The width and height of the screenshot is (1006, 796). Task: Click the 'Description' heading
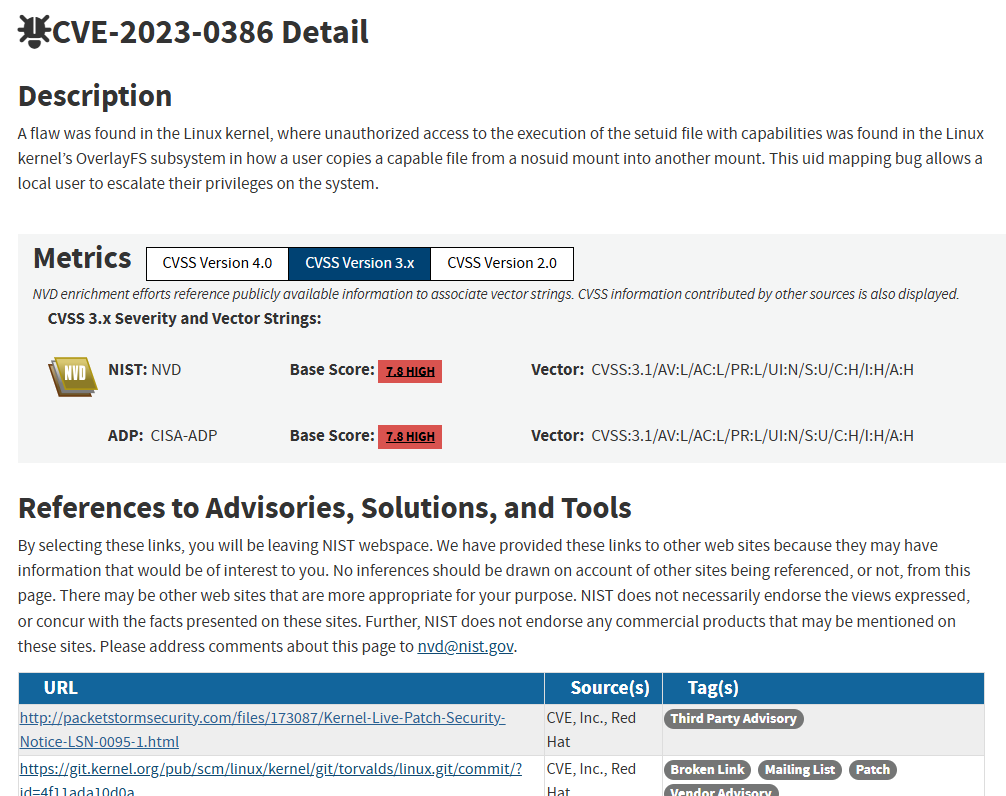pos(95,96)
